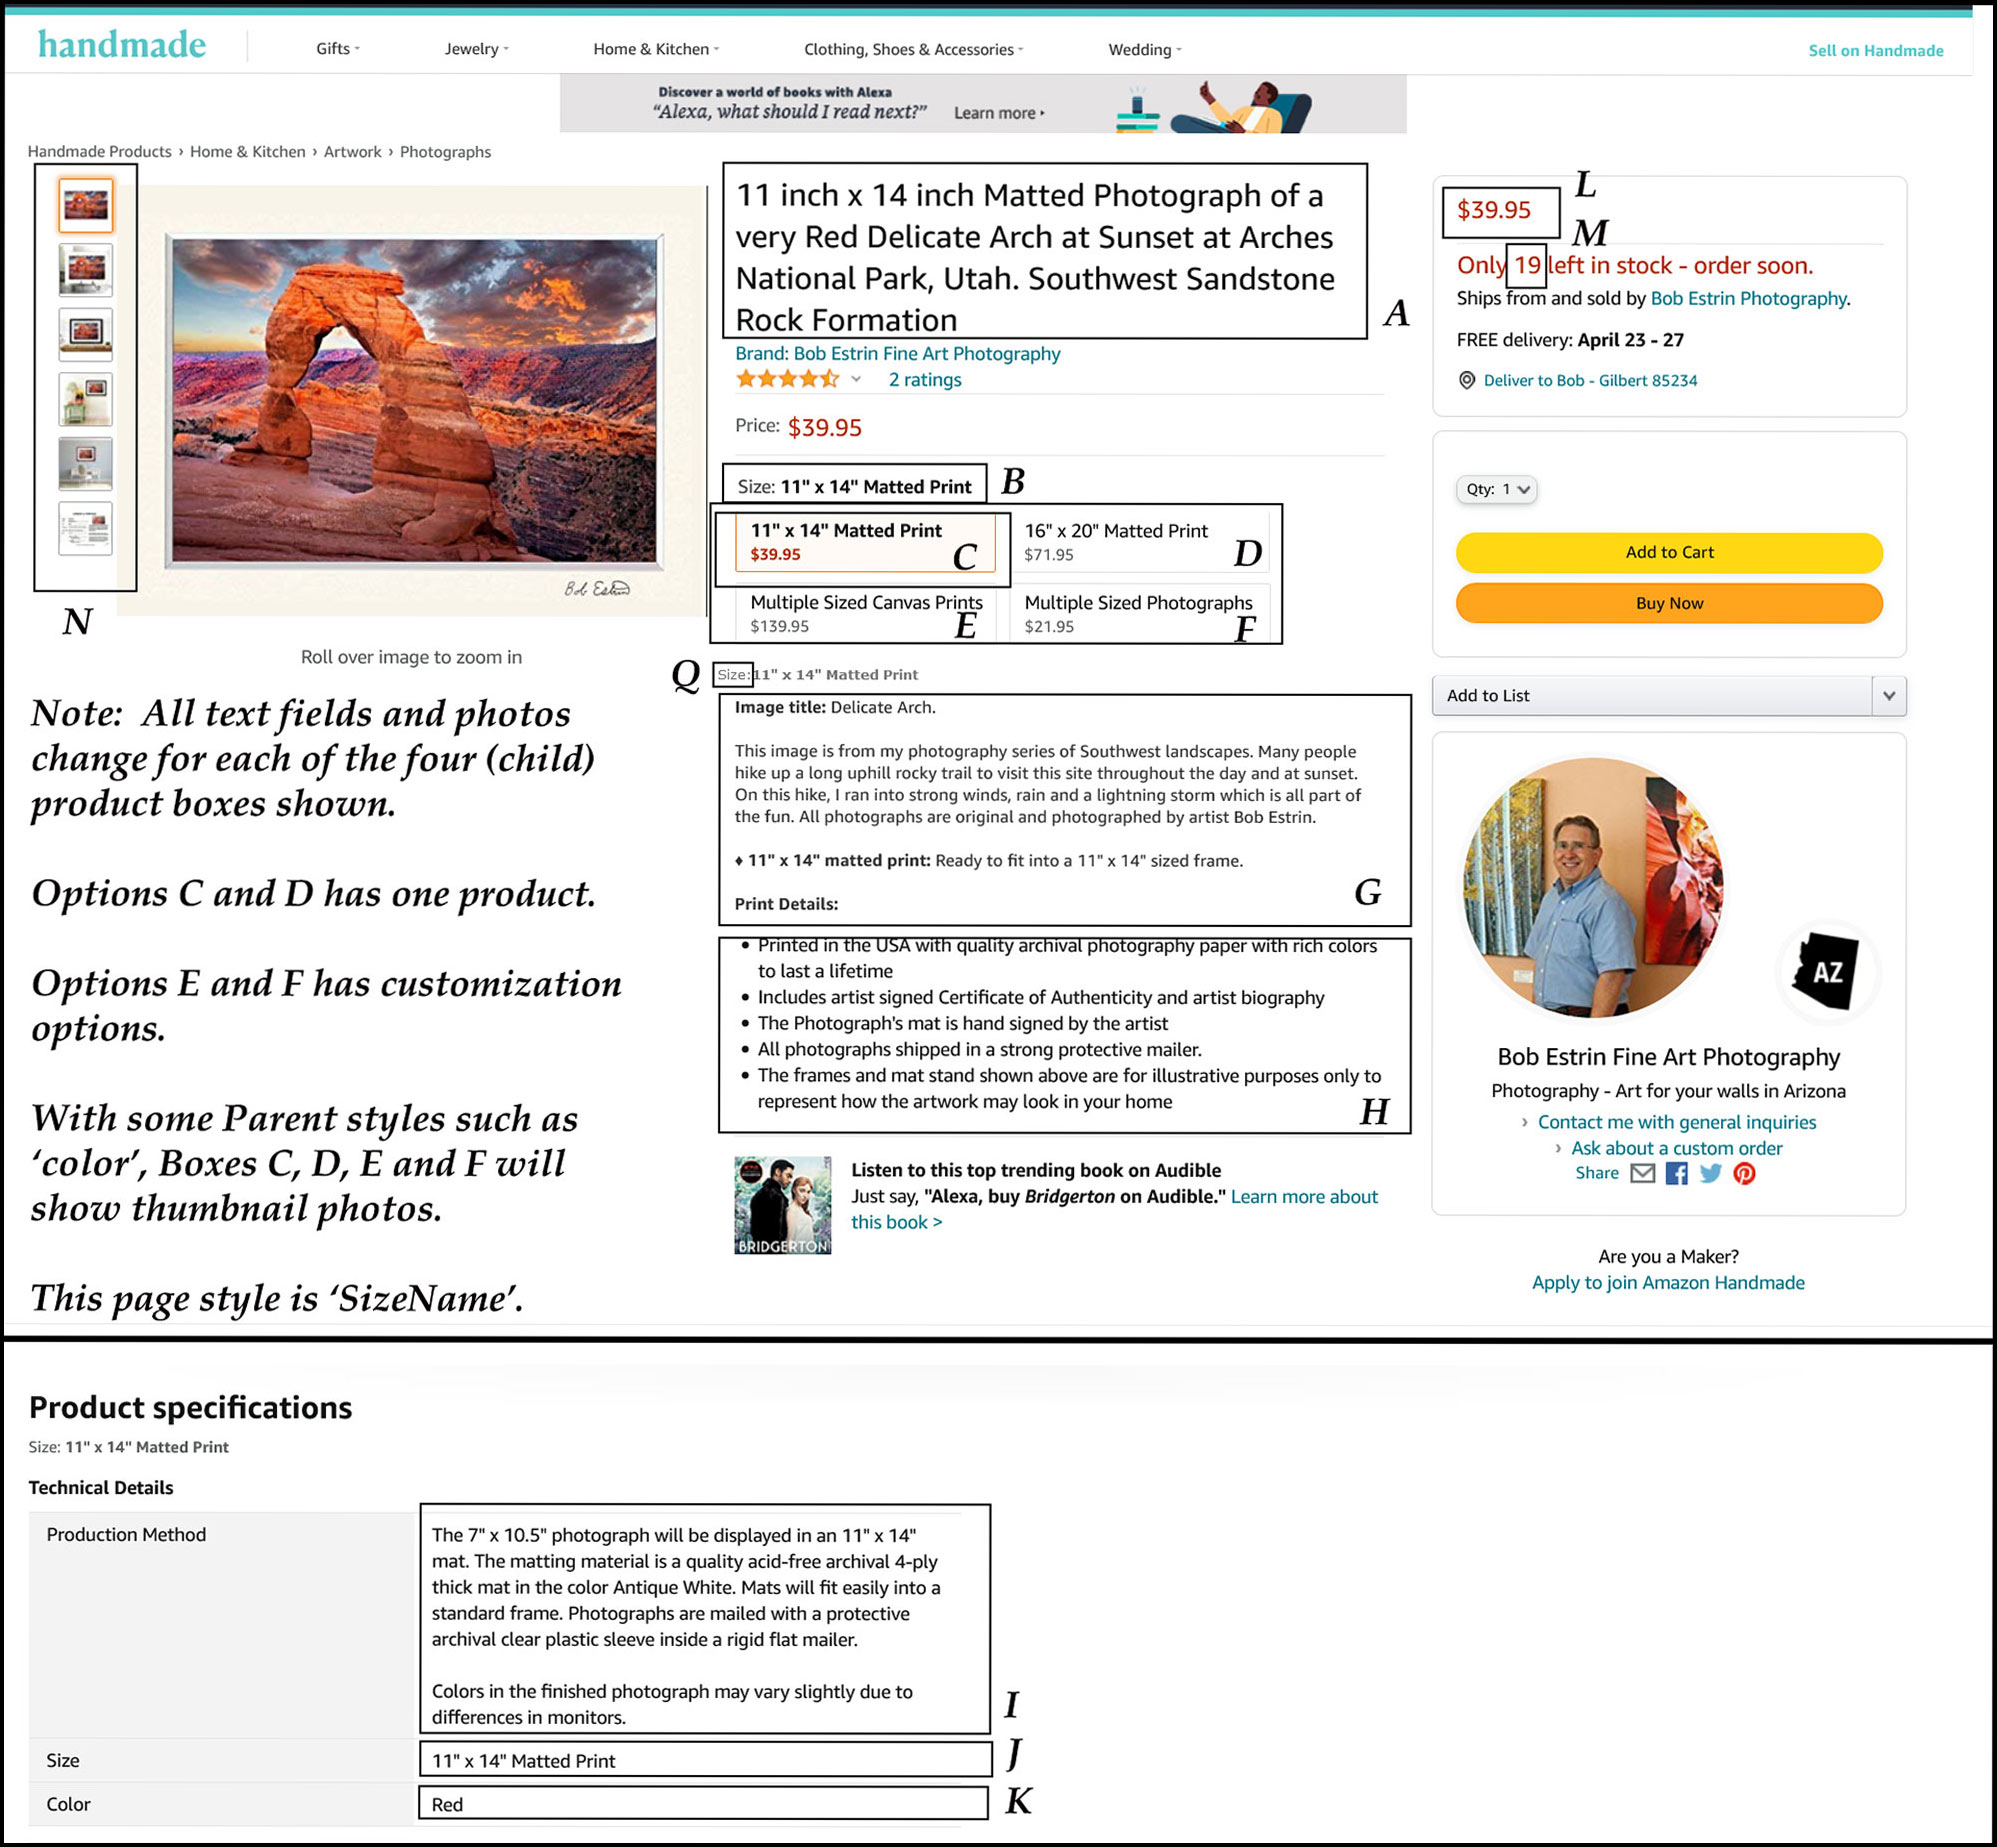Choose Multiple Sized Photographs size option

click(1137, 613)
